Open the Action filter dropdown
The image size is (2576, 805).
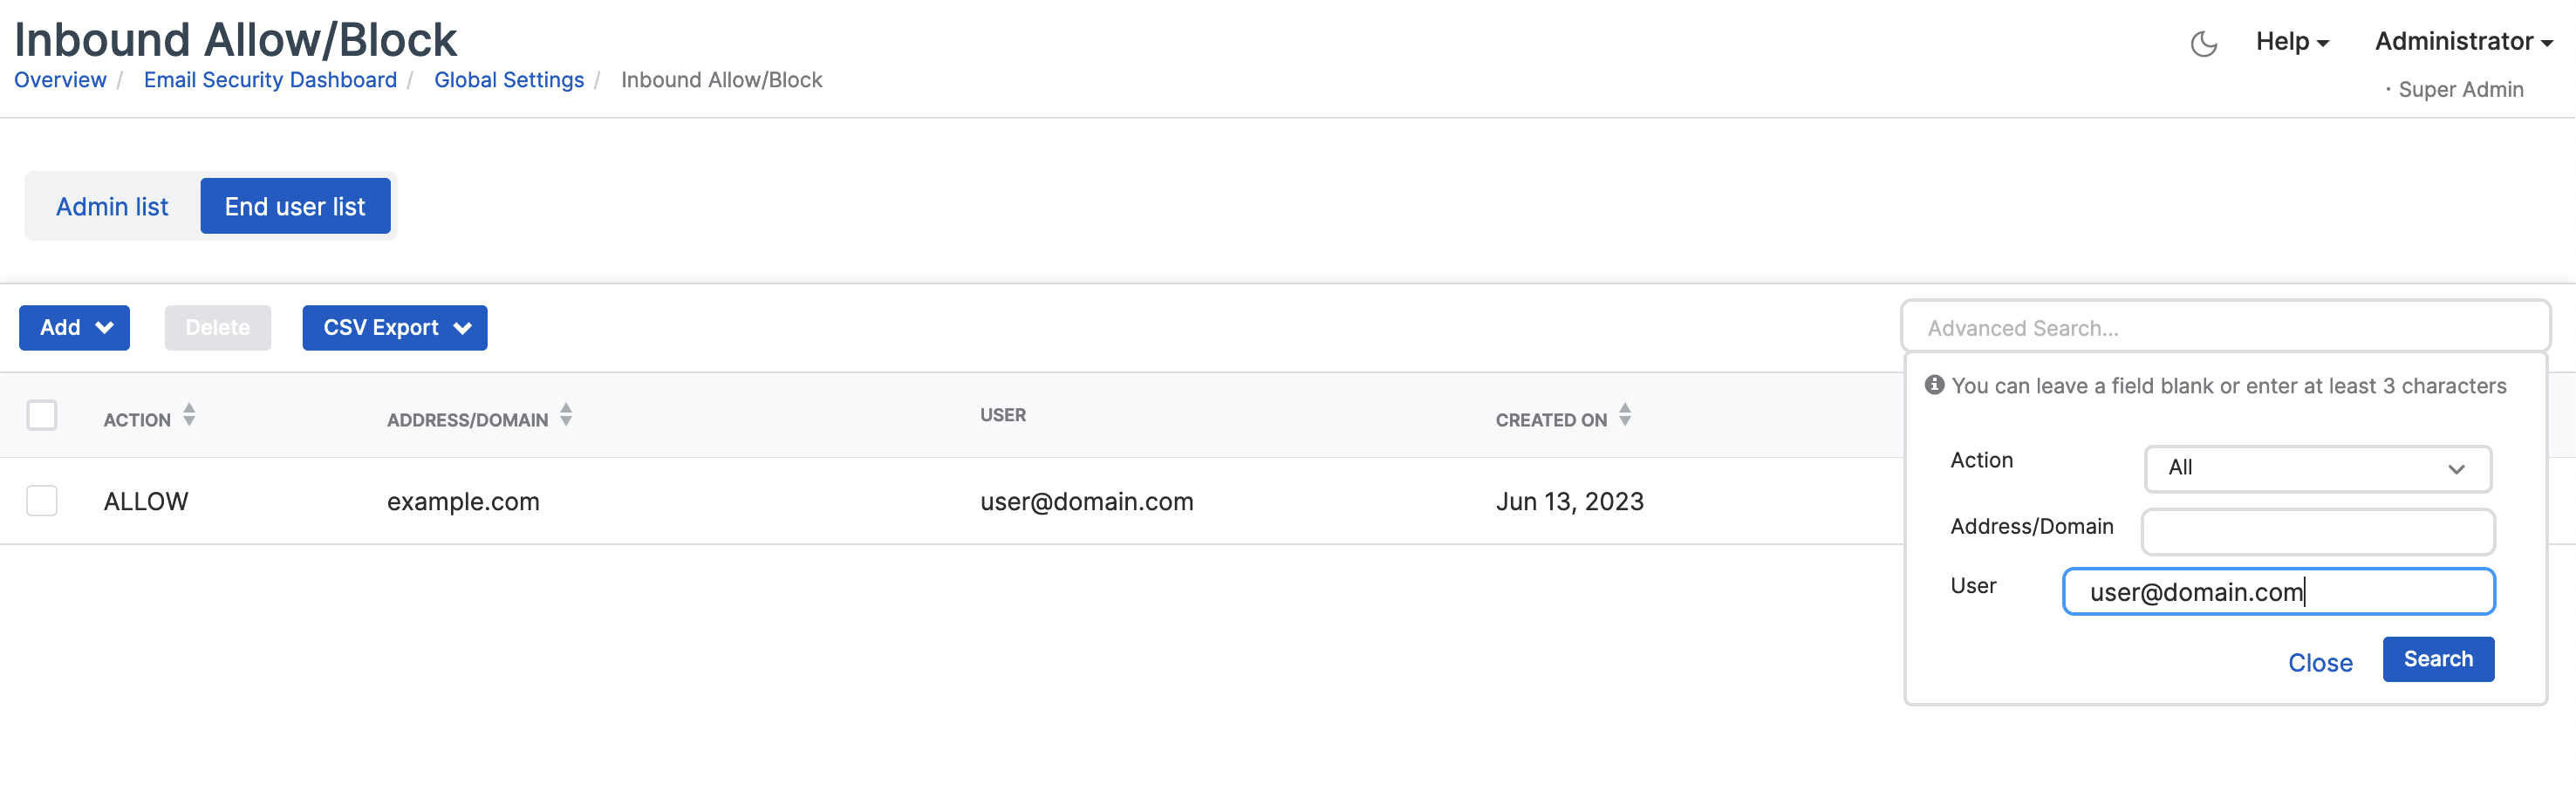(2317, 468)
